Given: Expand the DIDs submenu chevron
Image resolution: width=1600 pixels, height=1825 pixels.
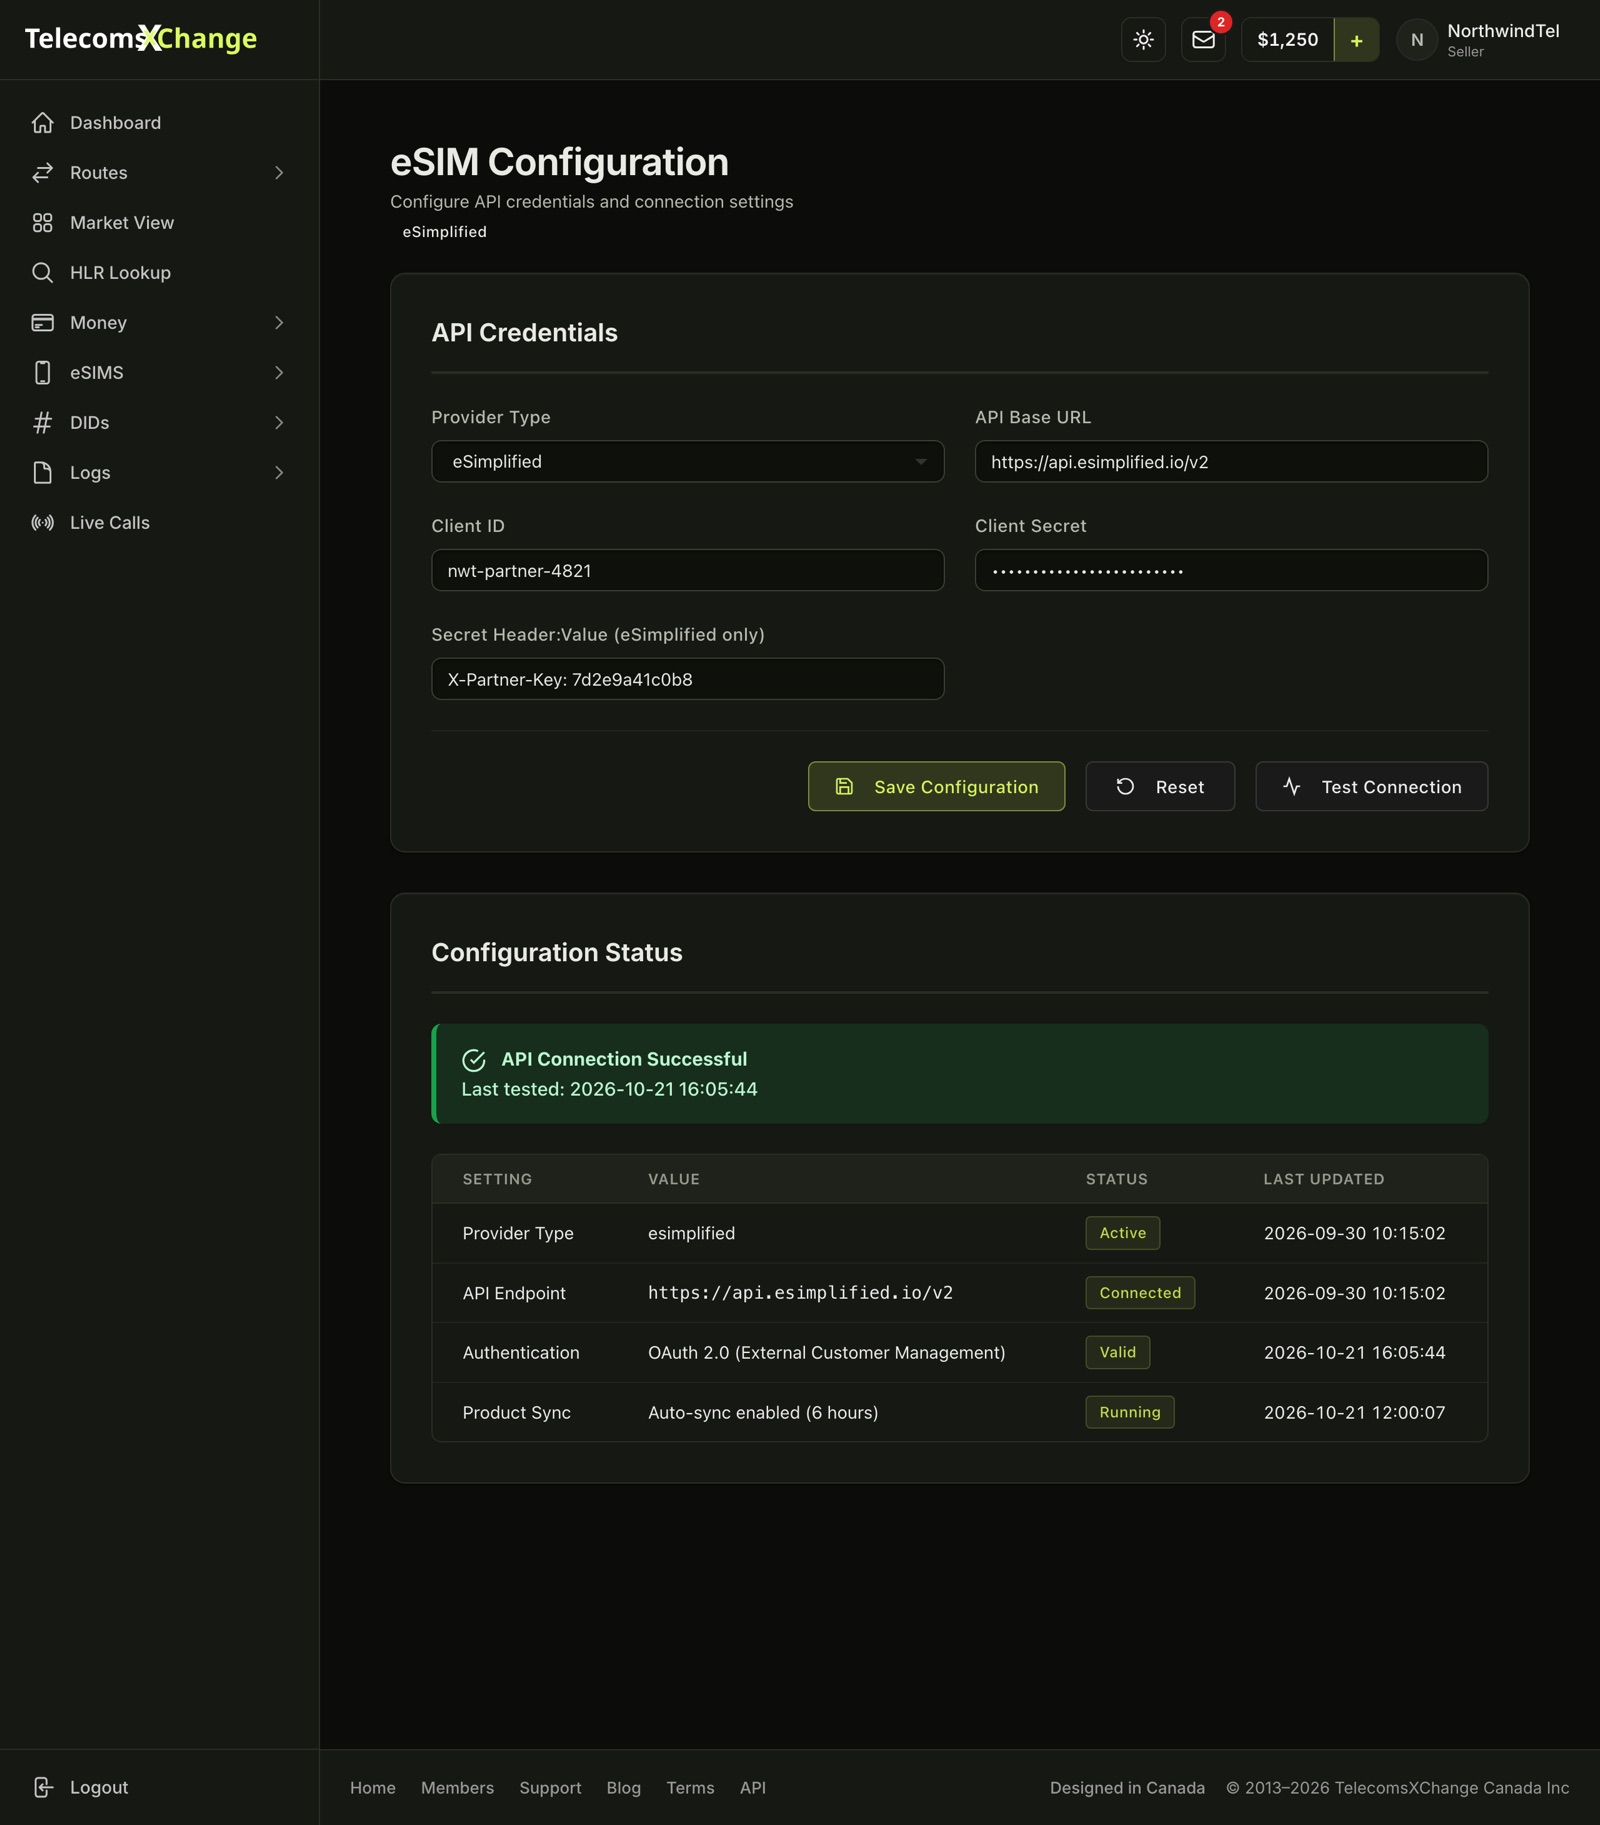Looking at the screenshot, I should pyautogui.click(x=279, y=422).
